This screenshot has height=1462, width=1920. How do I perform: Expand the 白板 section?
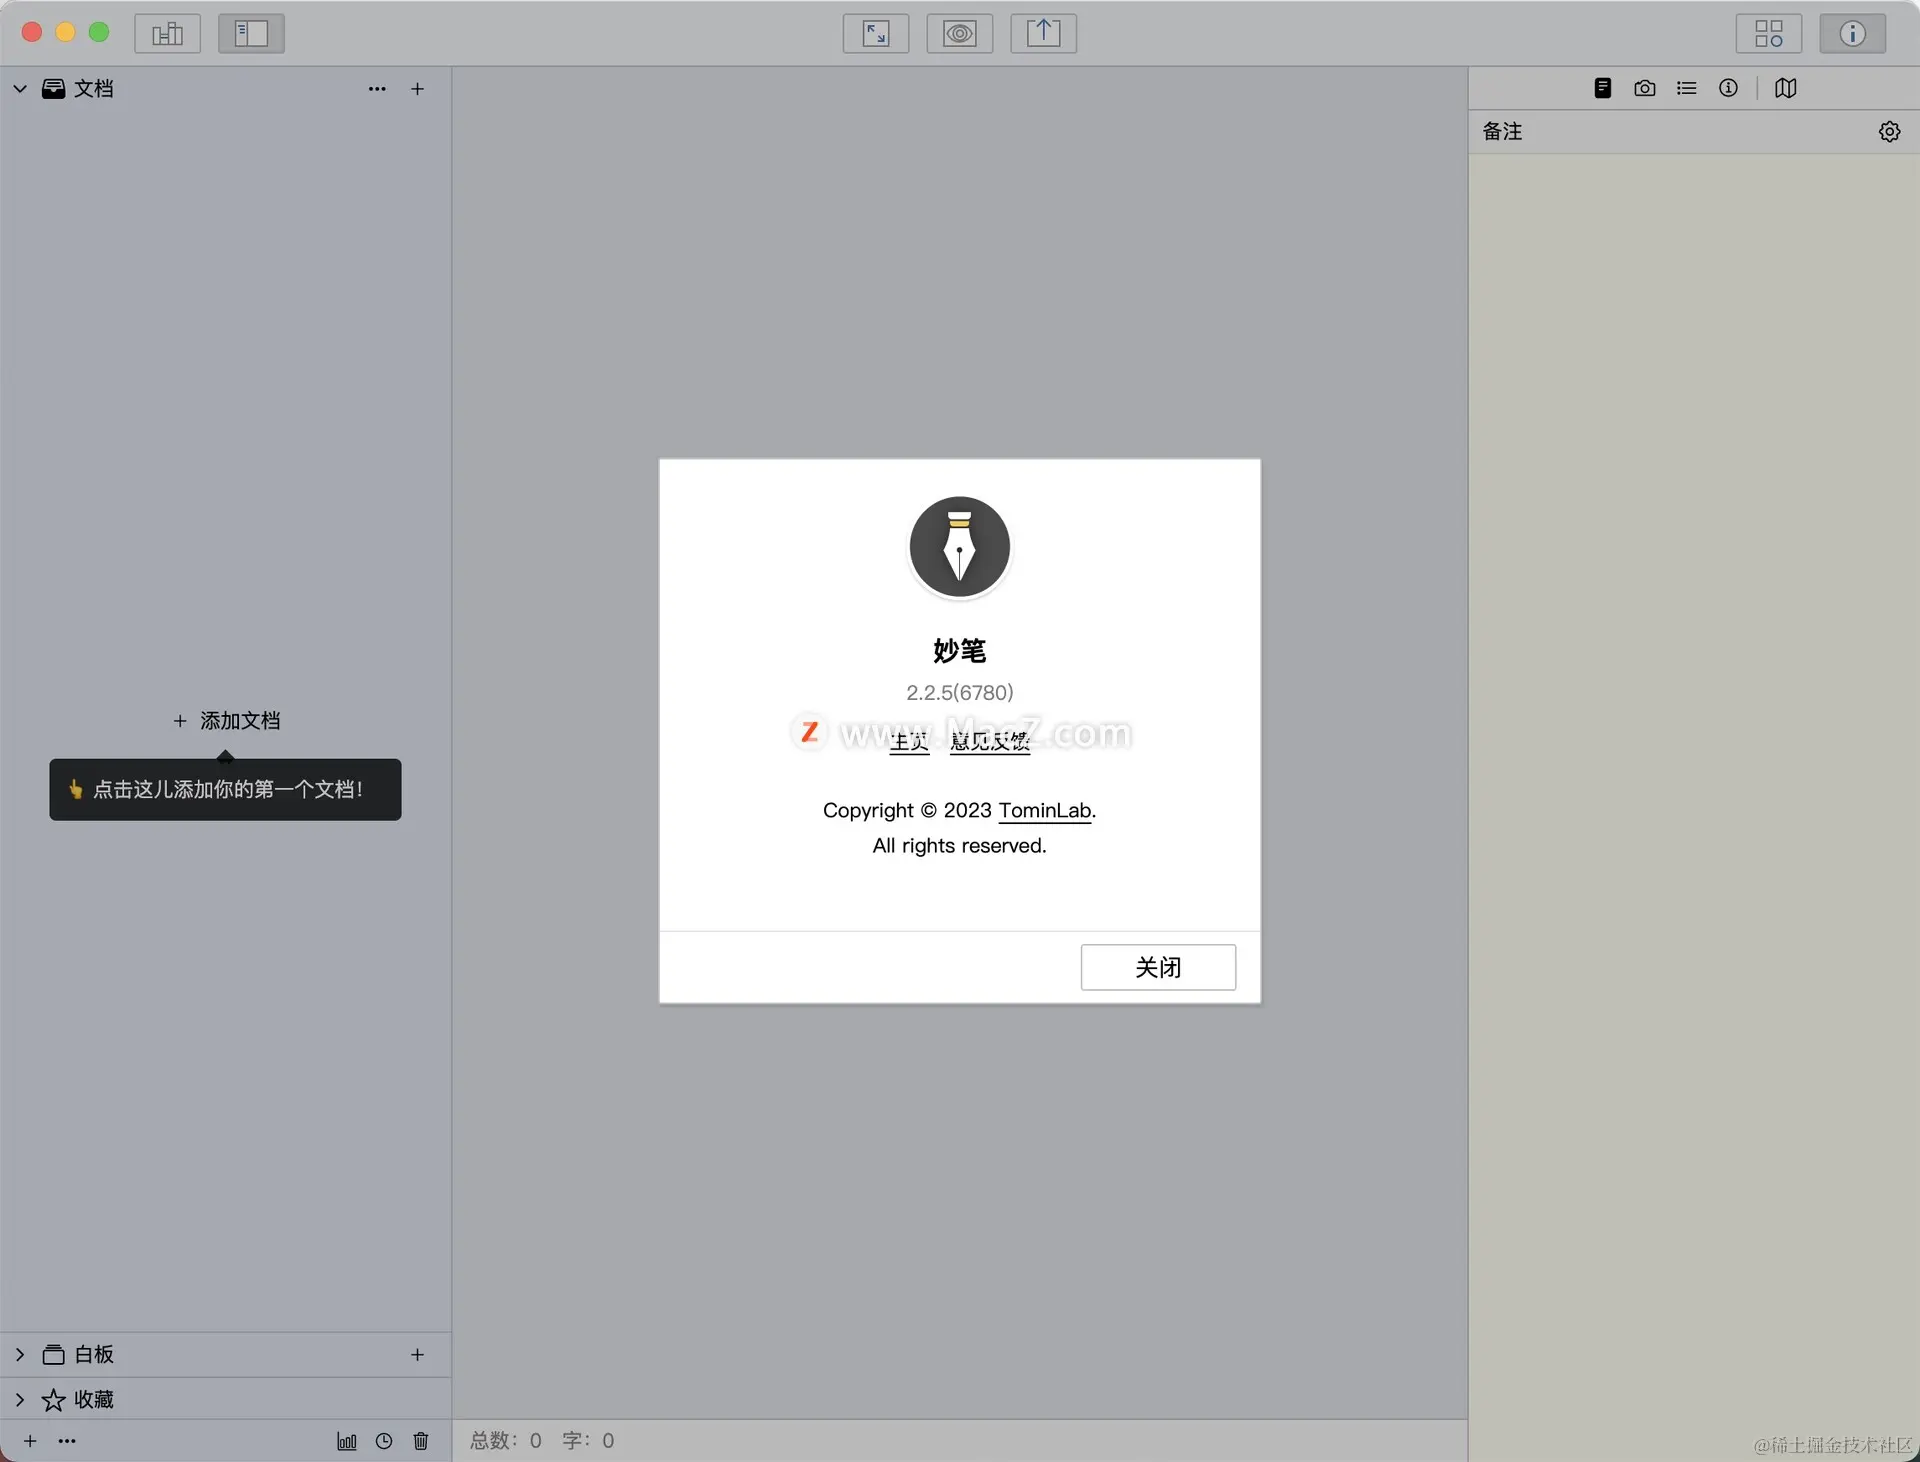pos(20,1354)
